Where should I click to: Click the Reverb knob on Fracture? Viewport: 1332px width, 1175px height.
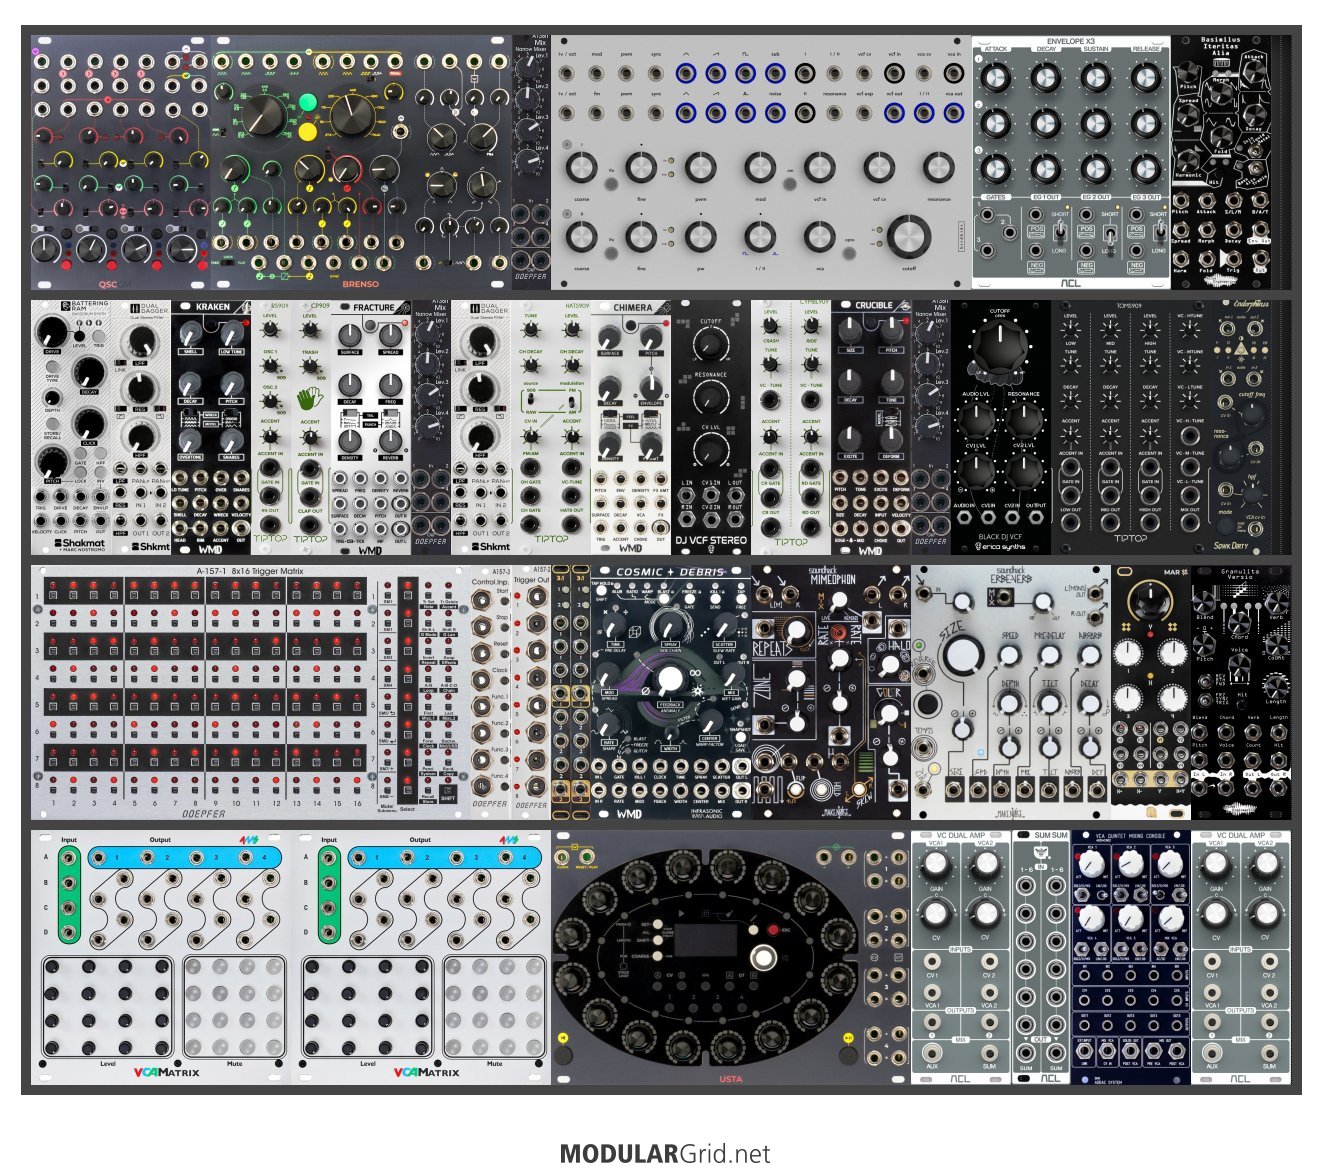(390, 439)
